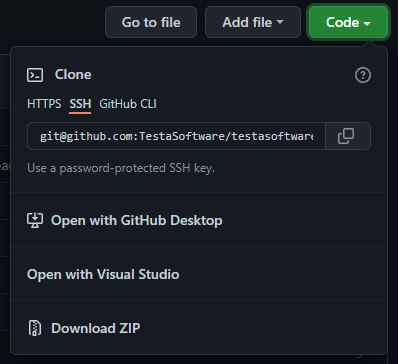Click the Go to file button
398x364 pixels.
(x=151, y=22)
